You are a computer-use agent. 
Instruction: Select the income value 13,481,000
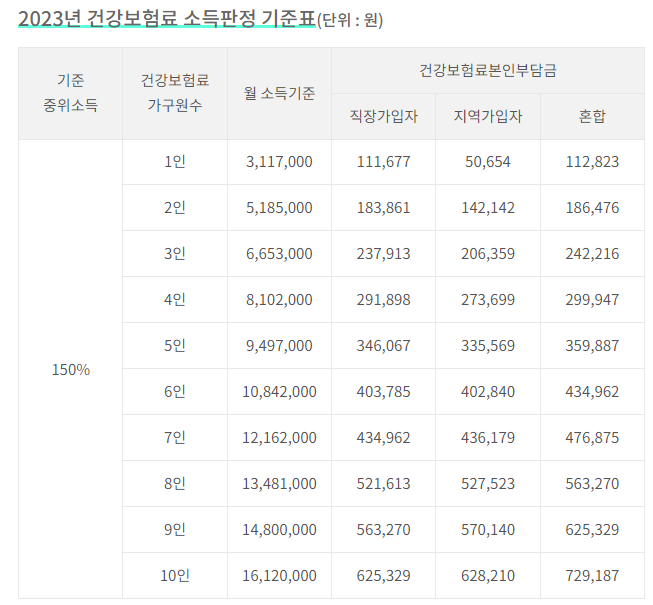279,483
